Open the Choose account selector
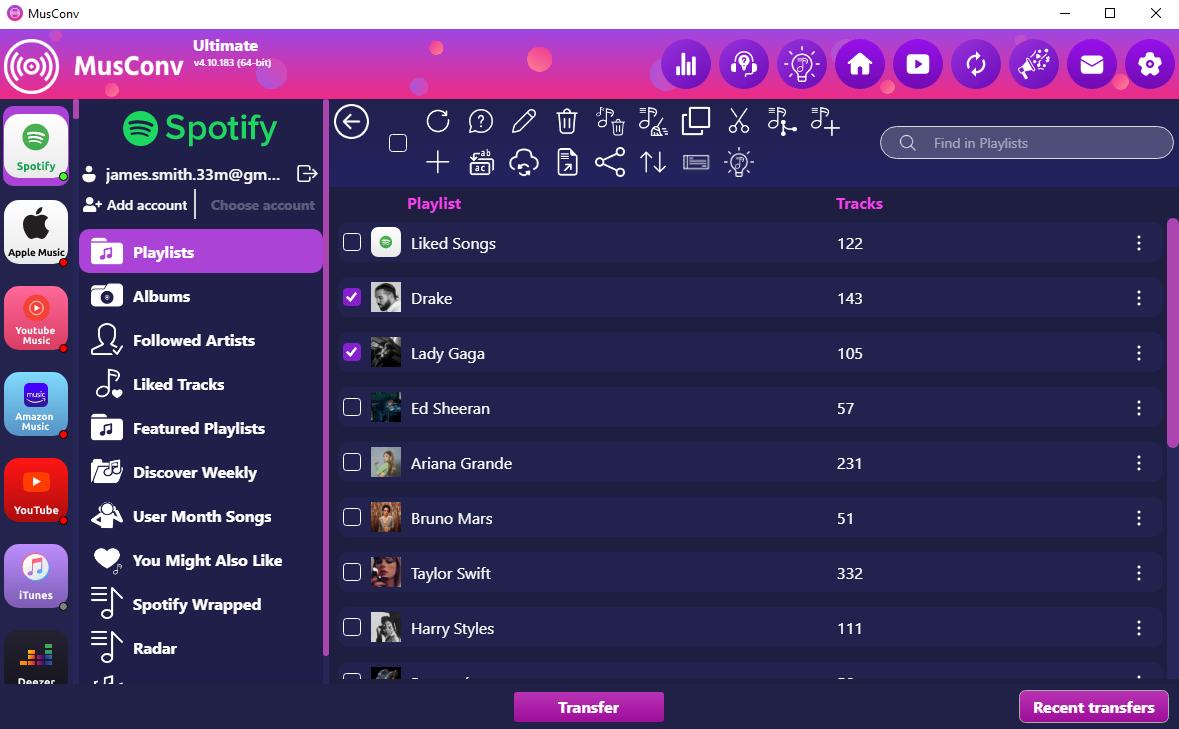Image resolution: width=1179 pixels, height=729 pixels. tap(262, 205)
